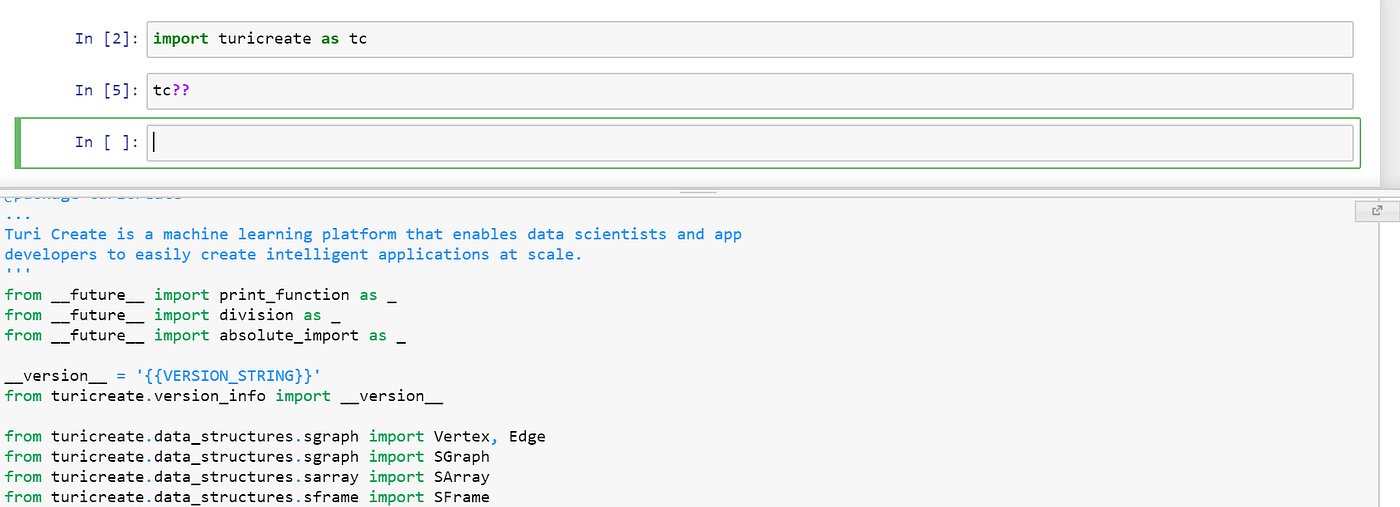Click the empty active code cell input
This screenshot has height=507, width=1400.
pyautogui.click(x=750, y=143)
